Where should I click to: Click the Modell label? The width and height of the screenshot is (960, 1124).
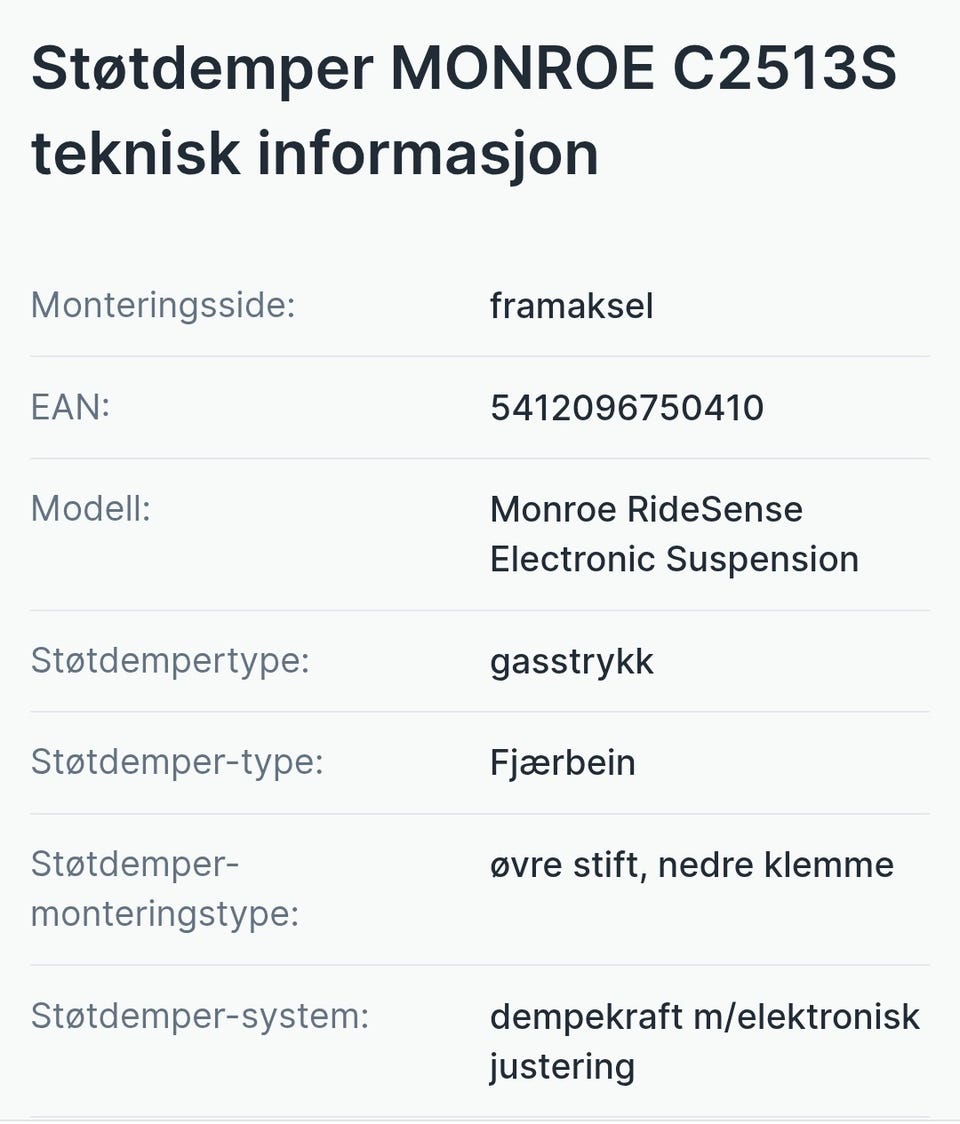pyautogui.click(x=90, y=509)
